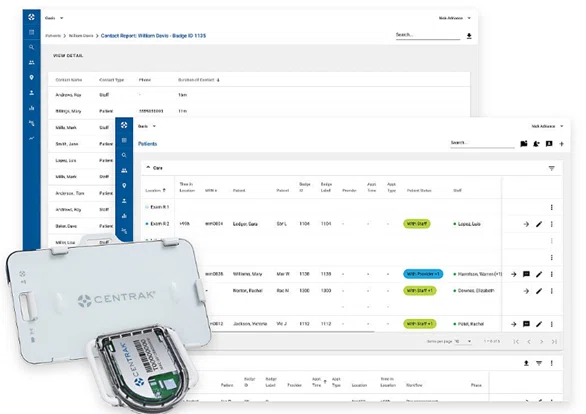The image size is (586, 414).
Task: Open the list icon in the Patients window sidebar
Action: pos(124,140)
